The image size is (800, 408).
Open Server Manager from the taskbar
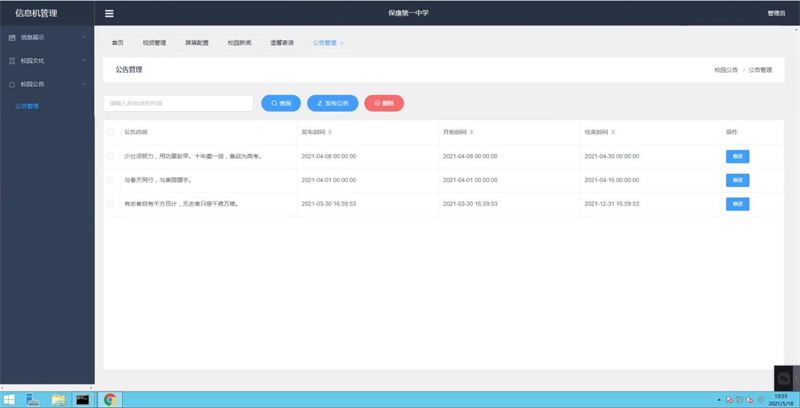33,400
